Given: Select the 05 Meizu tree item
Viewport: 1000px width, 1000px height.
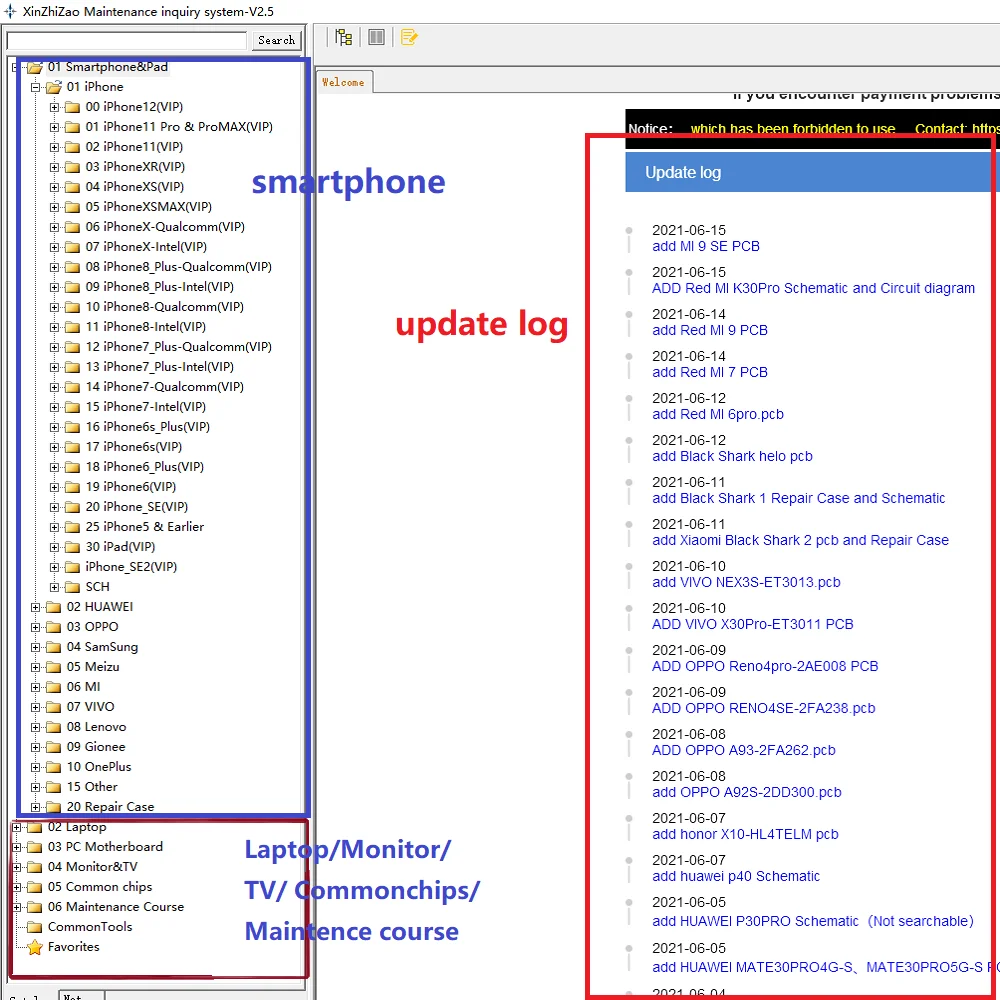Looking at the screenshot, I should tap(92, 666).
